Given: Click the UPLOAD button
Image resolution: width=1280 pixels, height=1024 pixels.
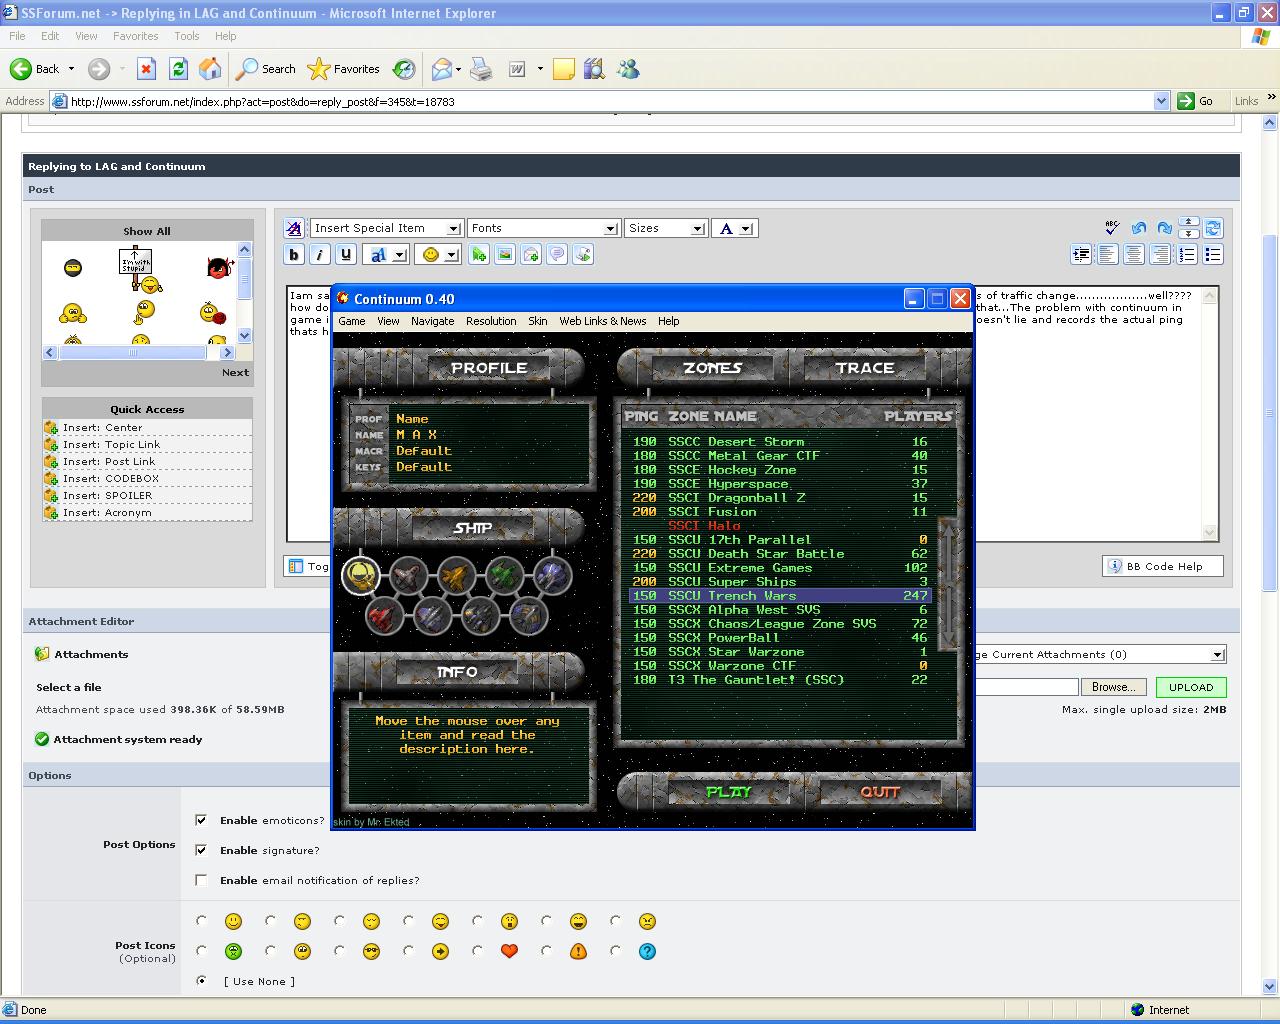Looking at the screenshot, I should (x=1191, y=687).
